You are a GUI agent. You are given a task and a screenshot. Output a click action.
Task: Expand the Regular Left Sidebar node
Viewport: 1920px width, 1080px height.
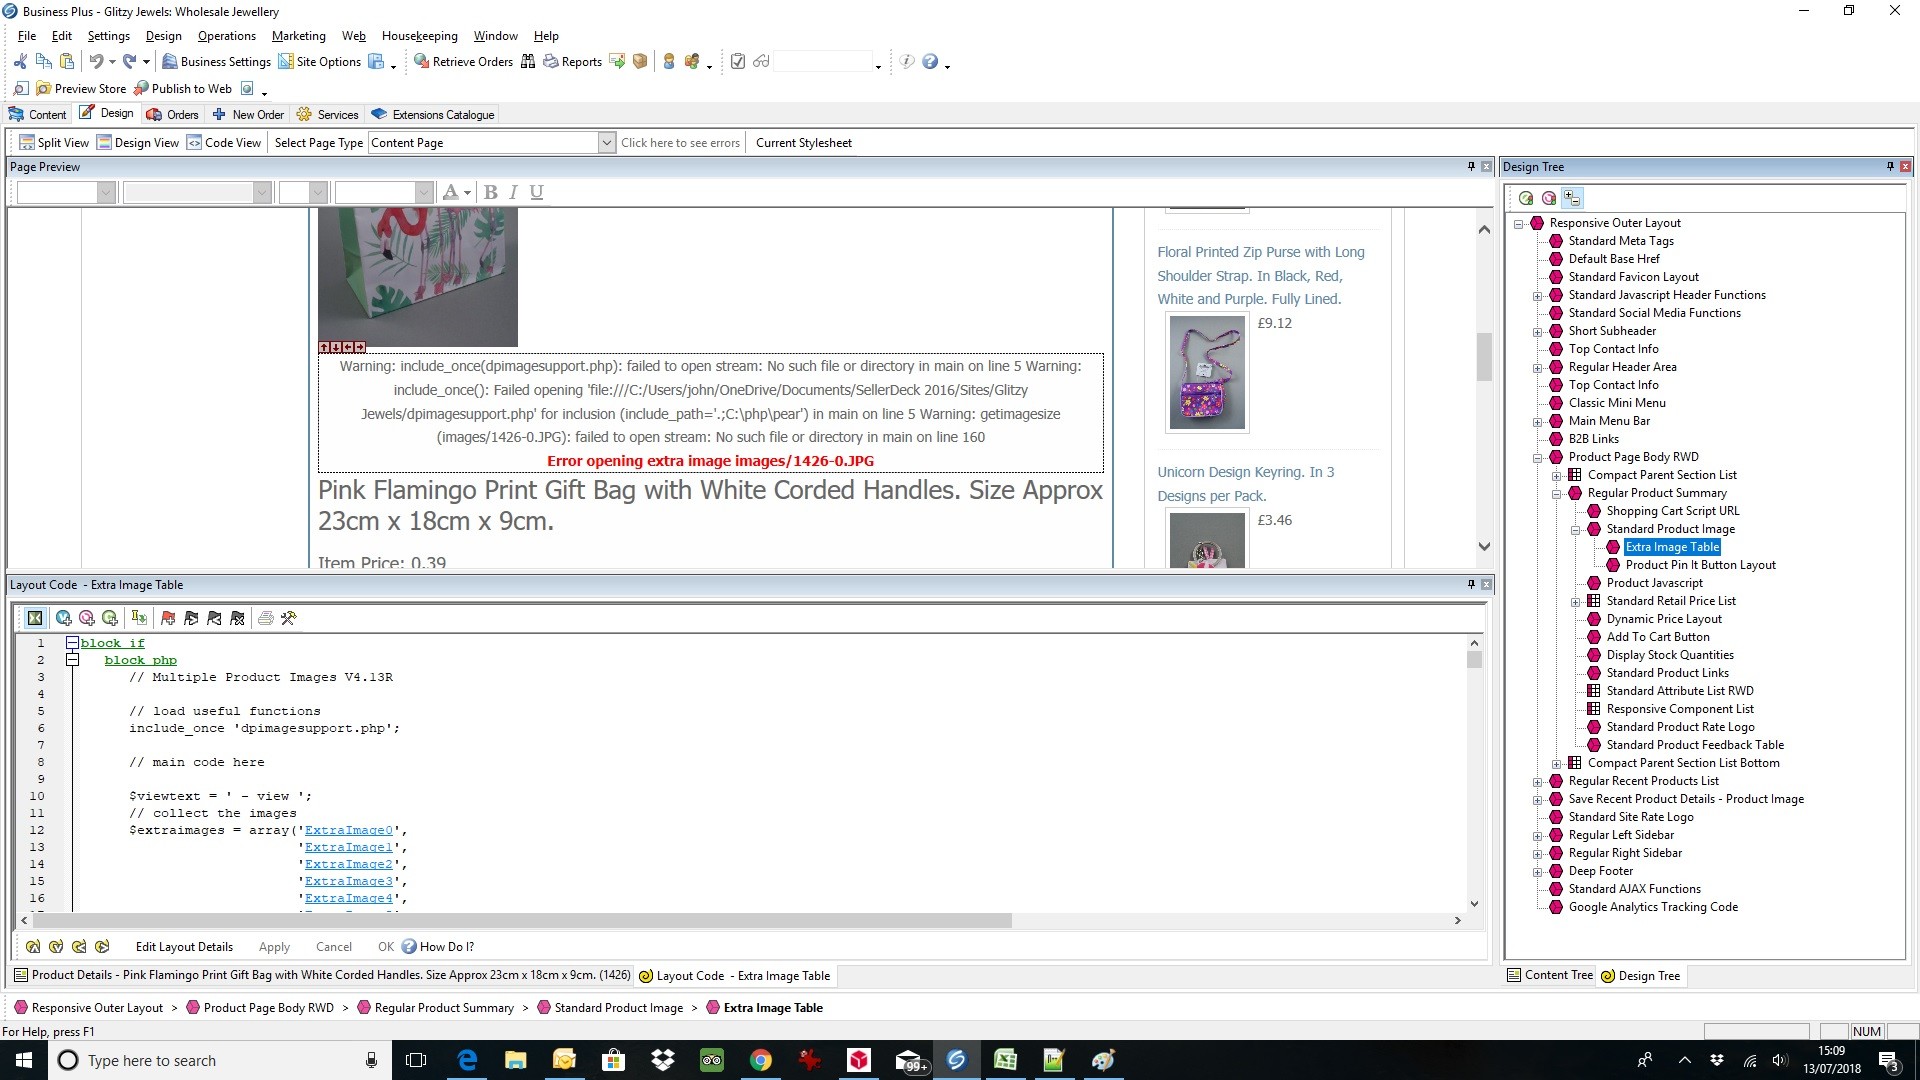pyautogui.click(x=1538, y=836)
